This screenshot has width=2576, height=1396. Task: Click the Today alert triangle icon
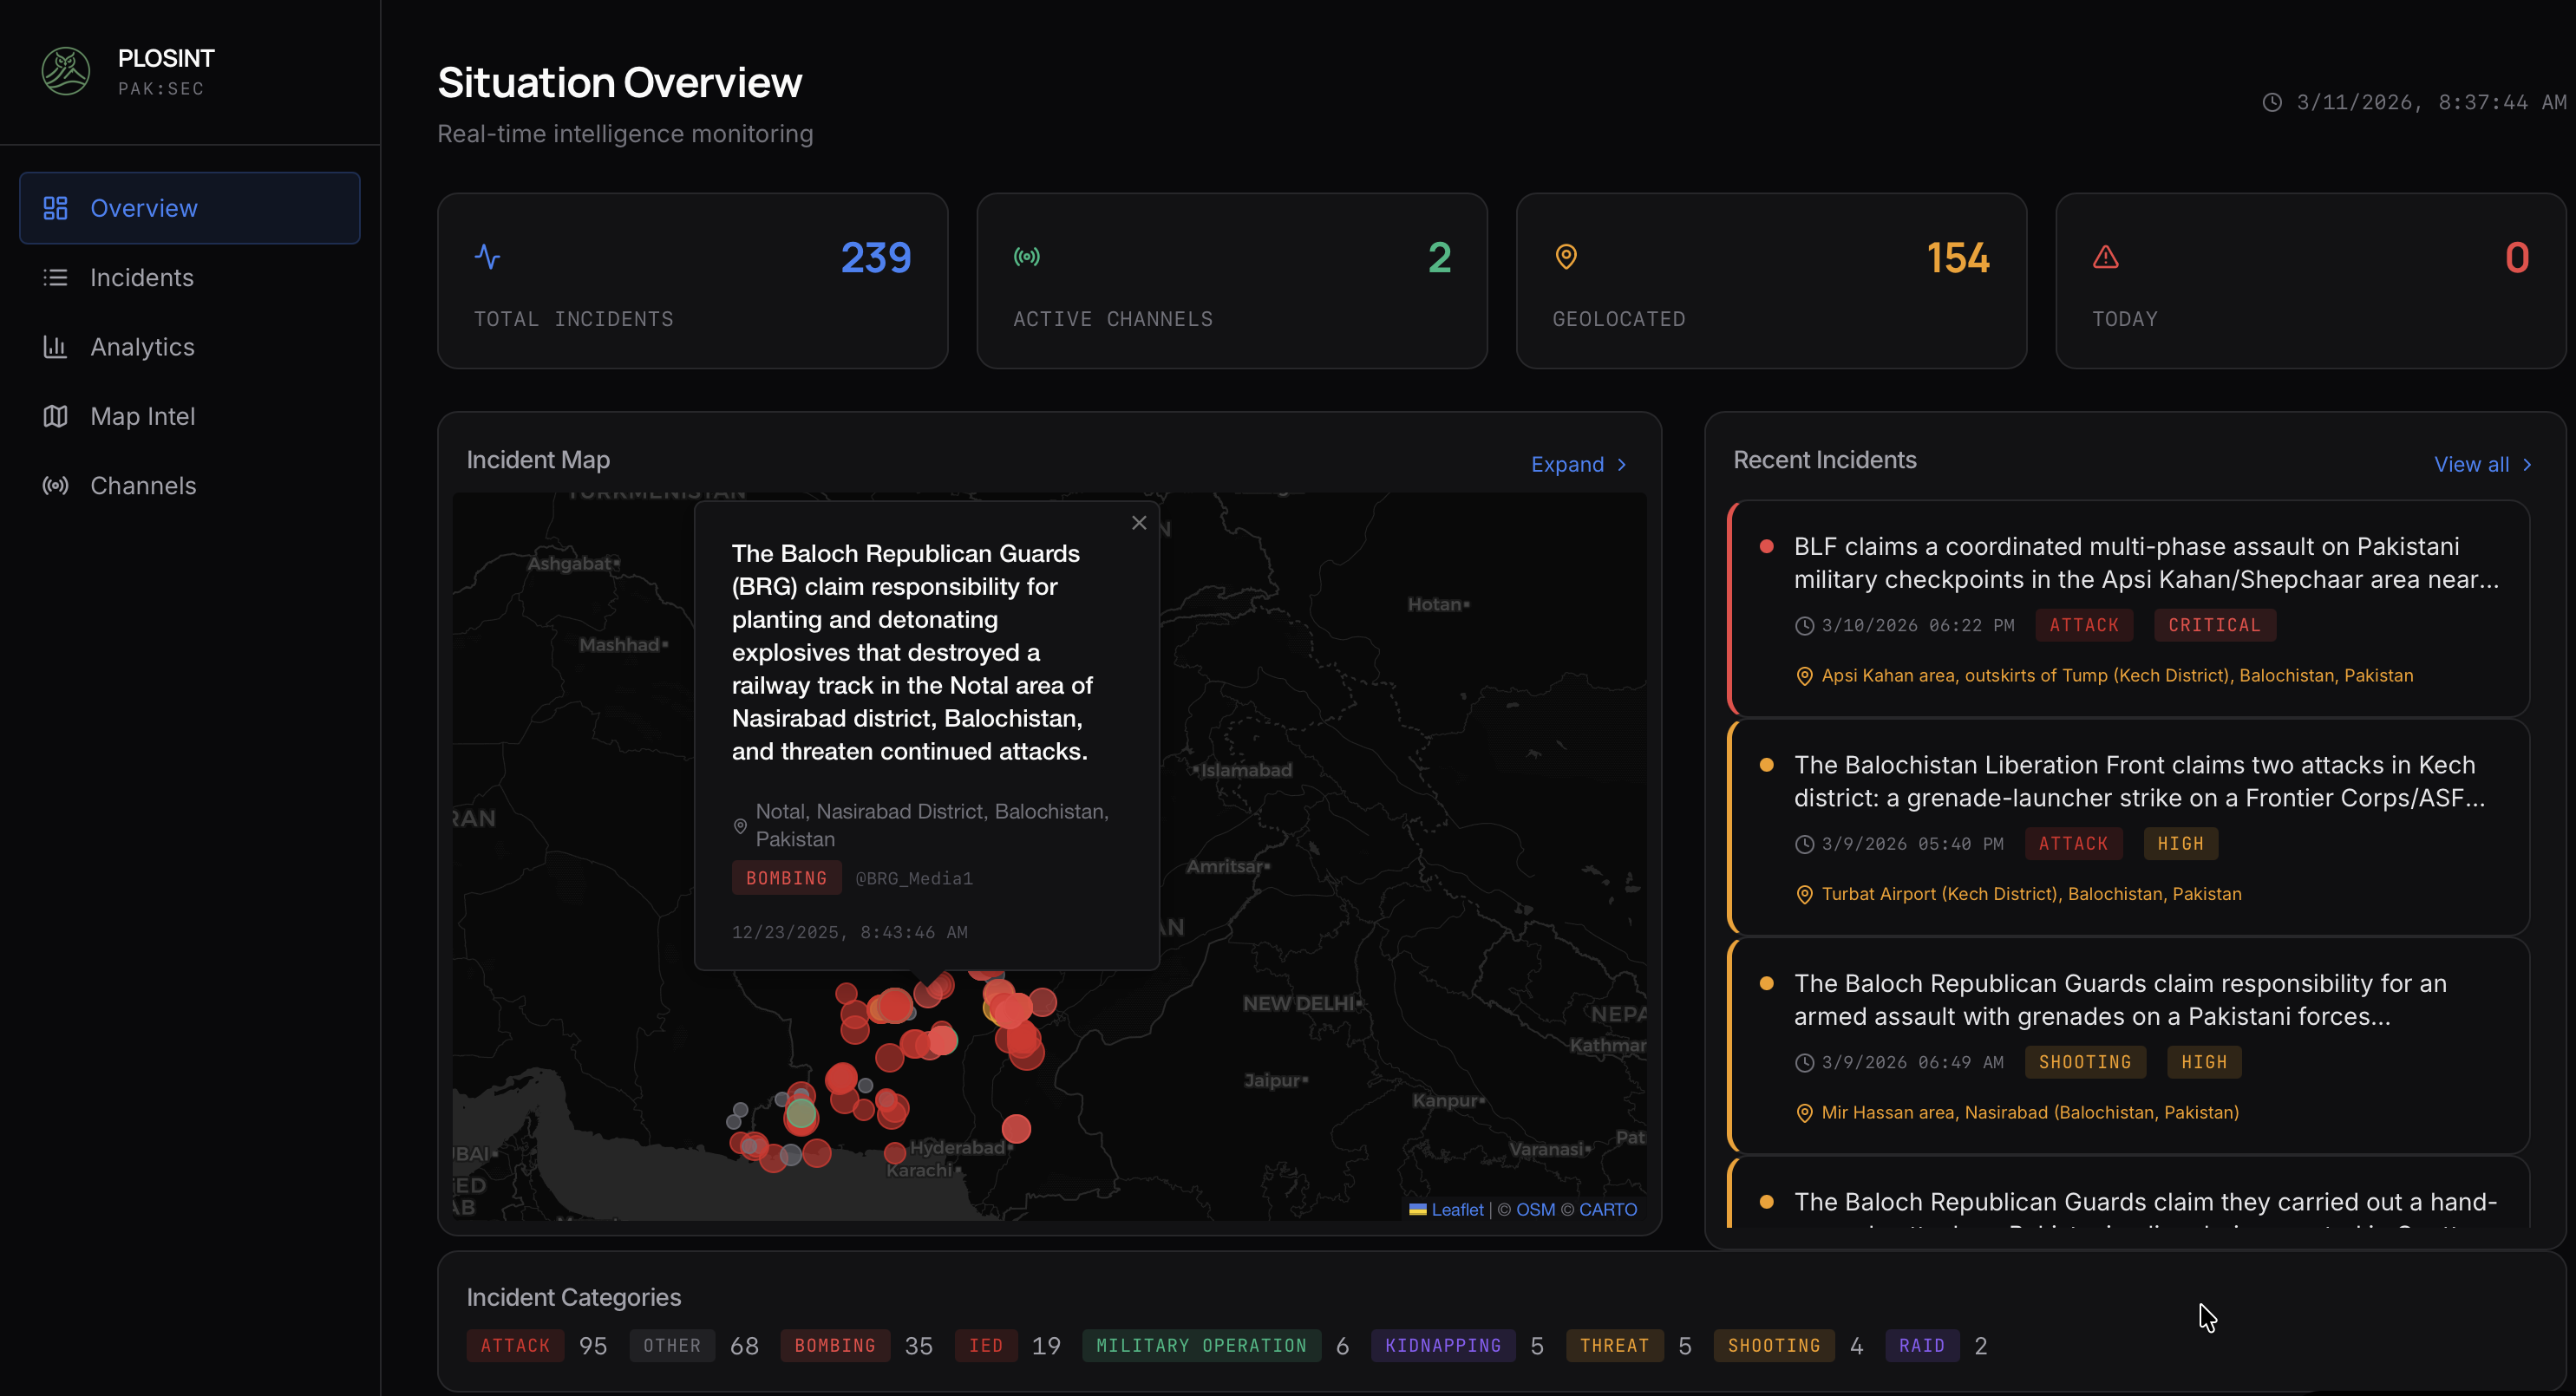2105,257
